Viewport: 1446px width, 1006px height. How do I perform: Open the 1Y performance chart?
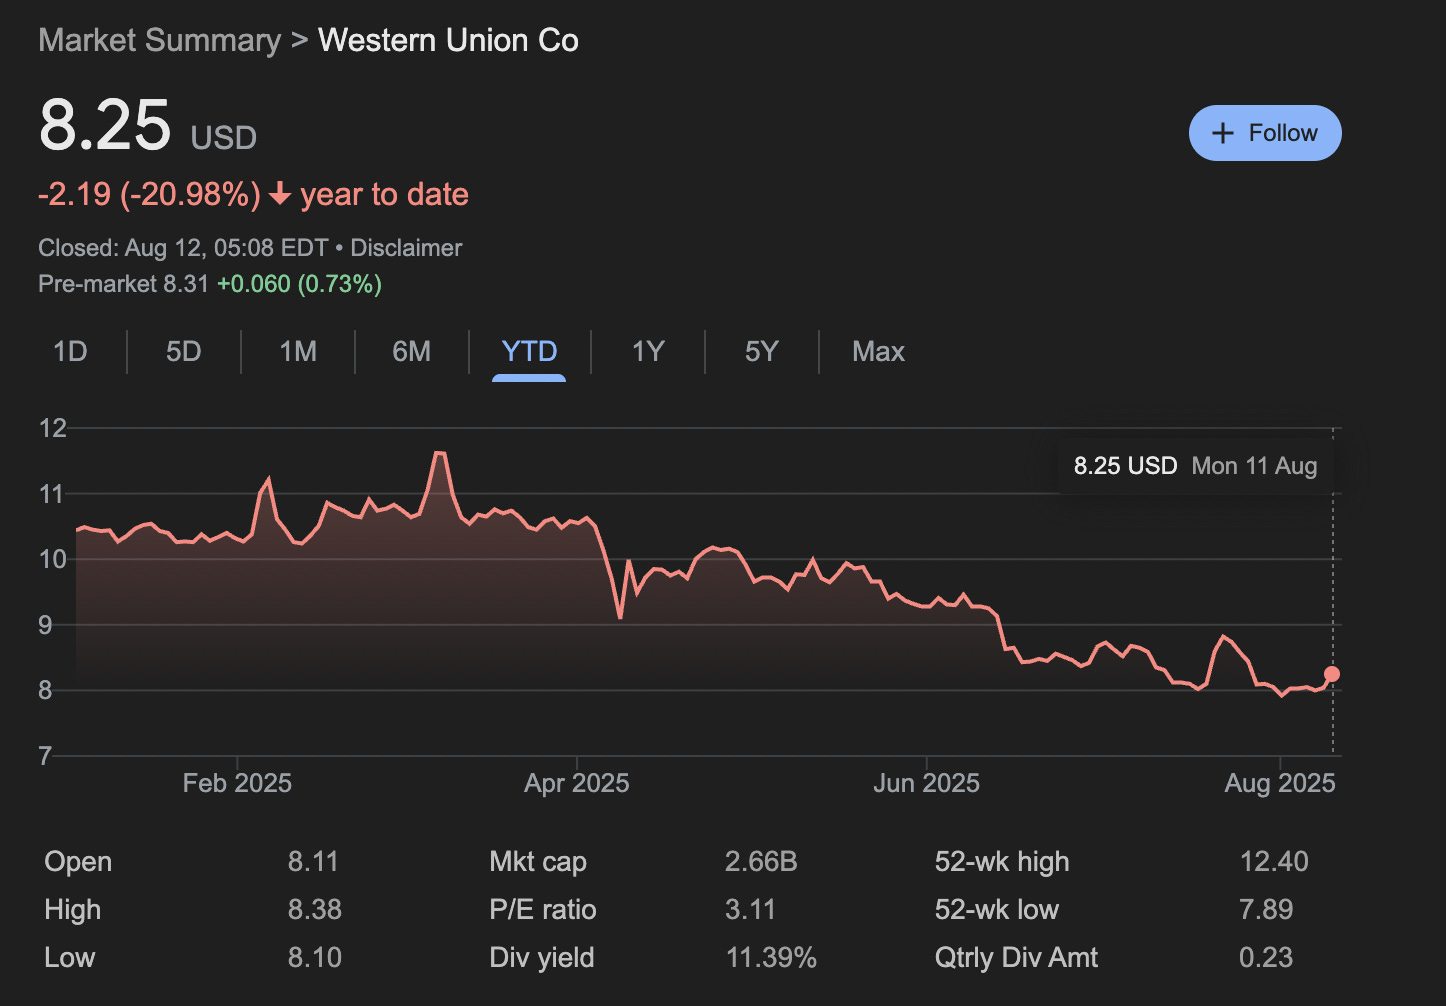648,352
